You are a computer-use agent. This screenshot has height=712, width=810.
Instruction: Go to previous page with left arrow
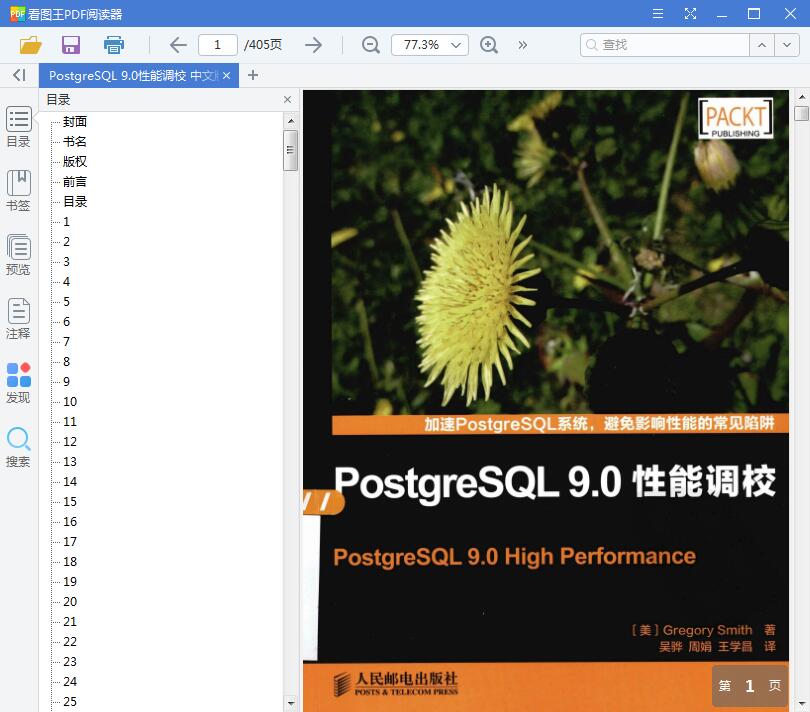point(178,45)
